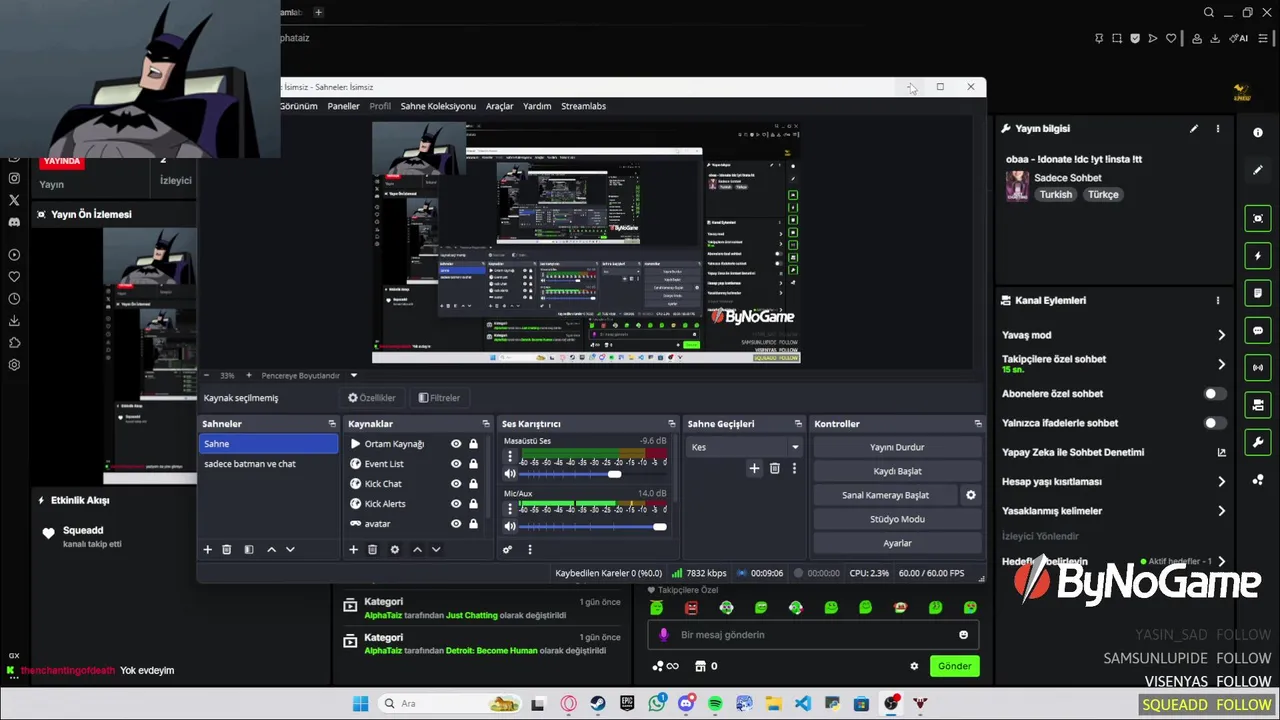The image size is (1280, 720).
Task: Click Kaydı Başlat button
Action: (x=897, y=471)
